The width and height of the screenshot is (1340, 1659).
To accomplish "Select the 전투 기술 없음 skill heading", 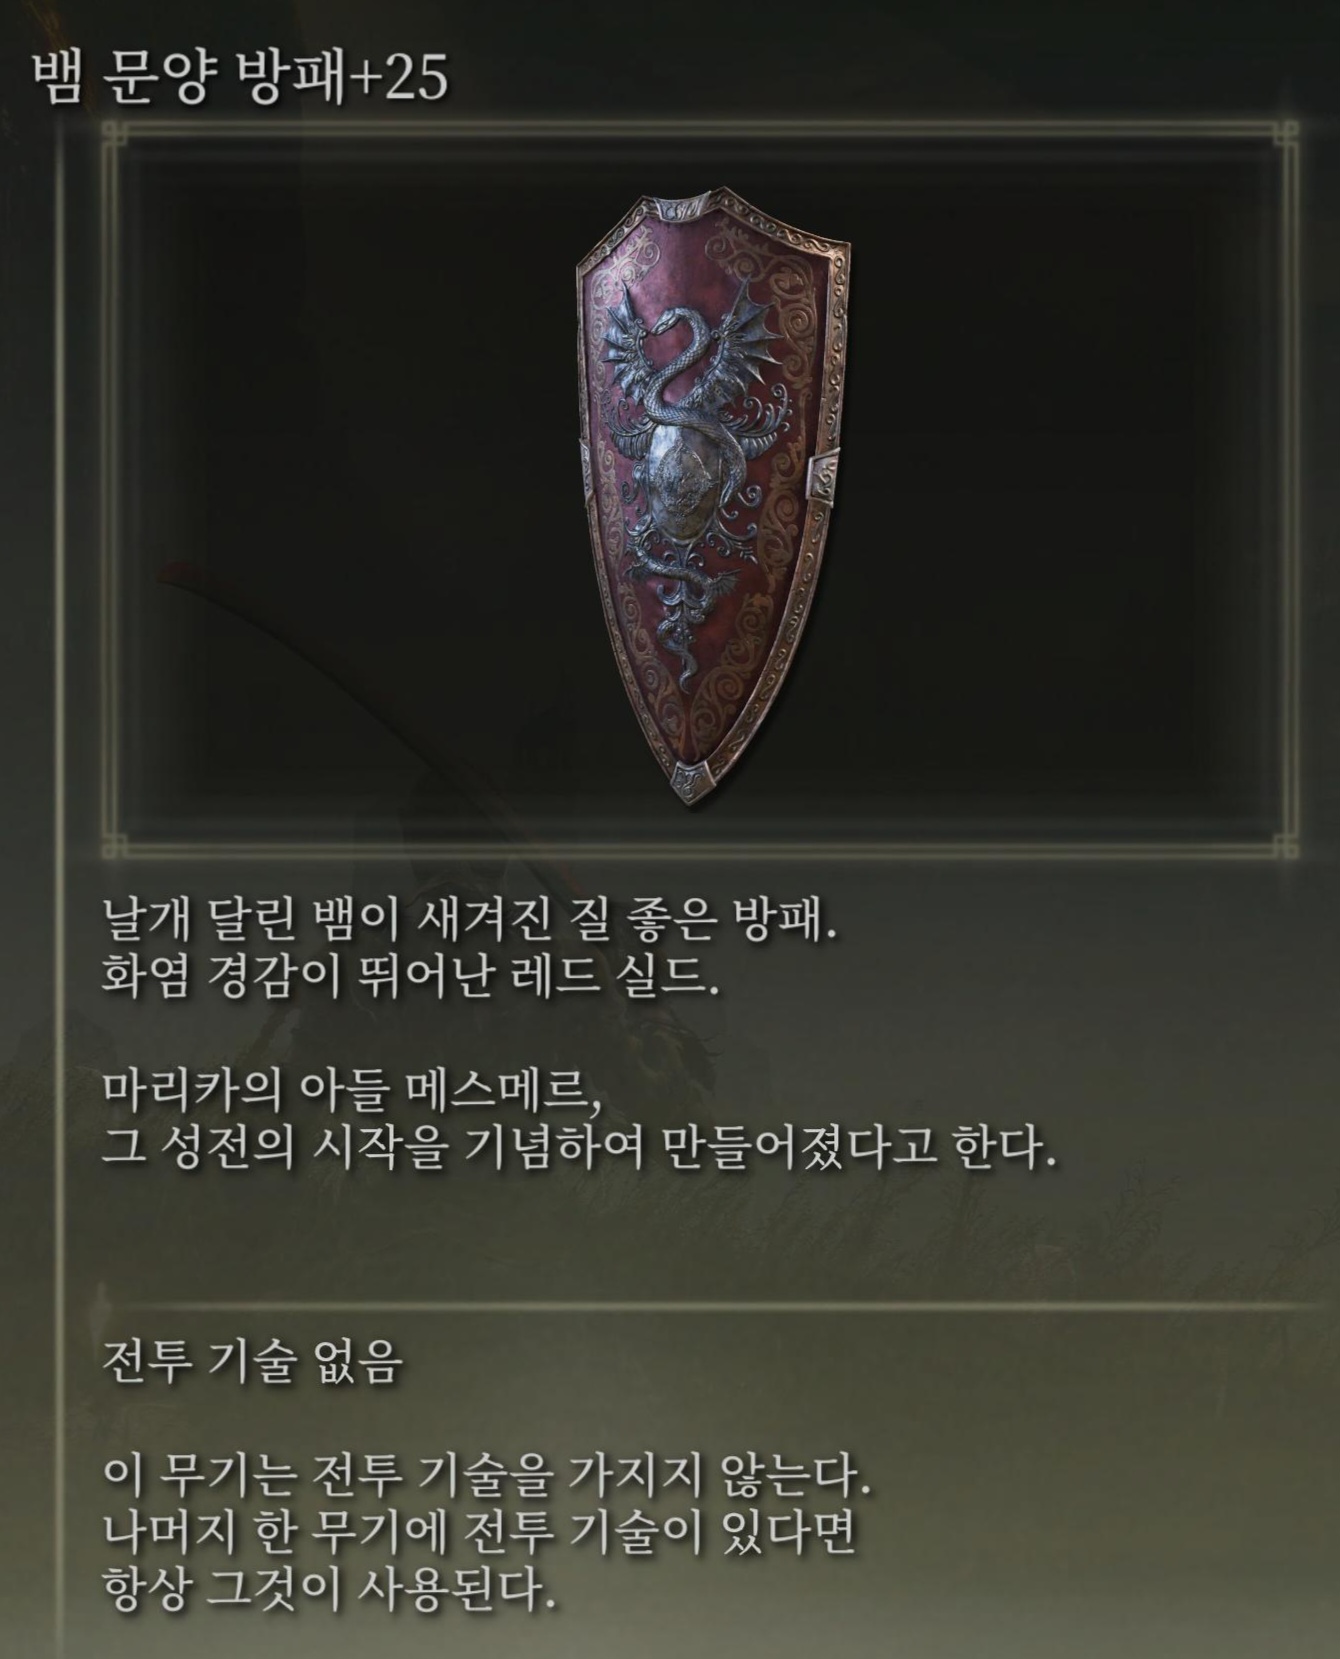I will pos(252,1362).
